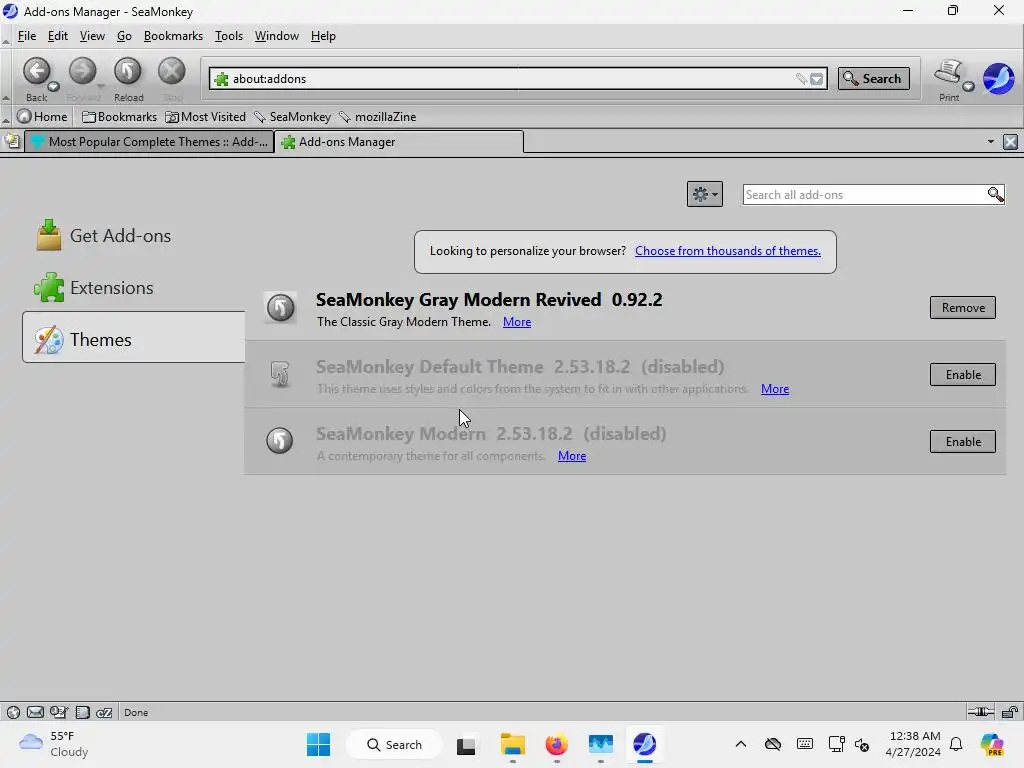Open the mozillaZine bookmark
1024x768 pixels.
pos(377,117)
